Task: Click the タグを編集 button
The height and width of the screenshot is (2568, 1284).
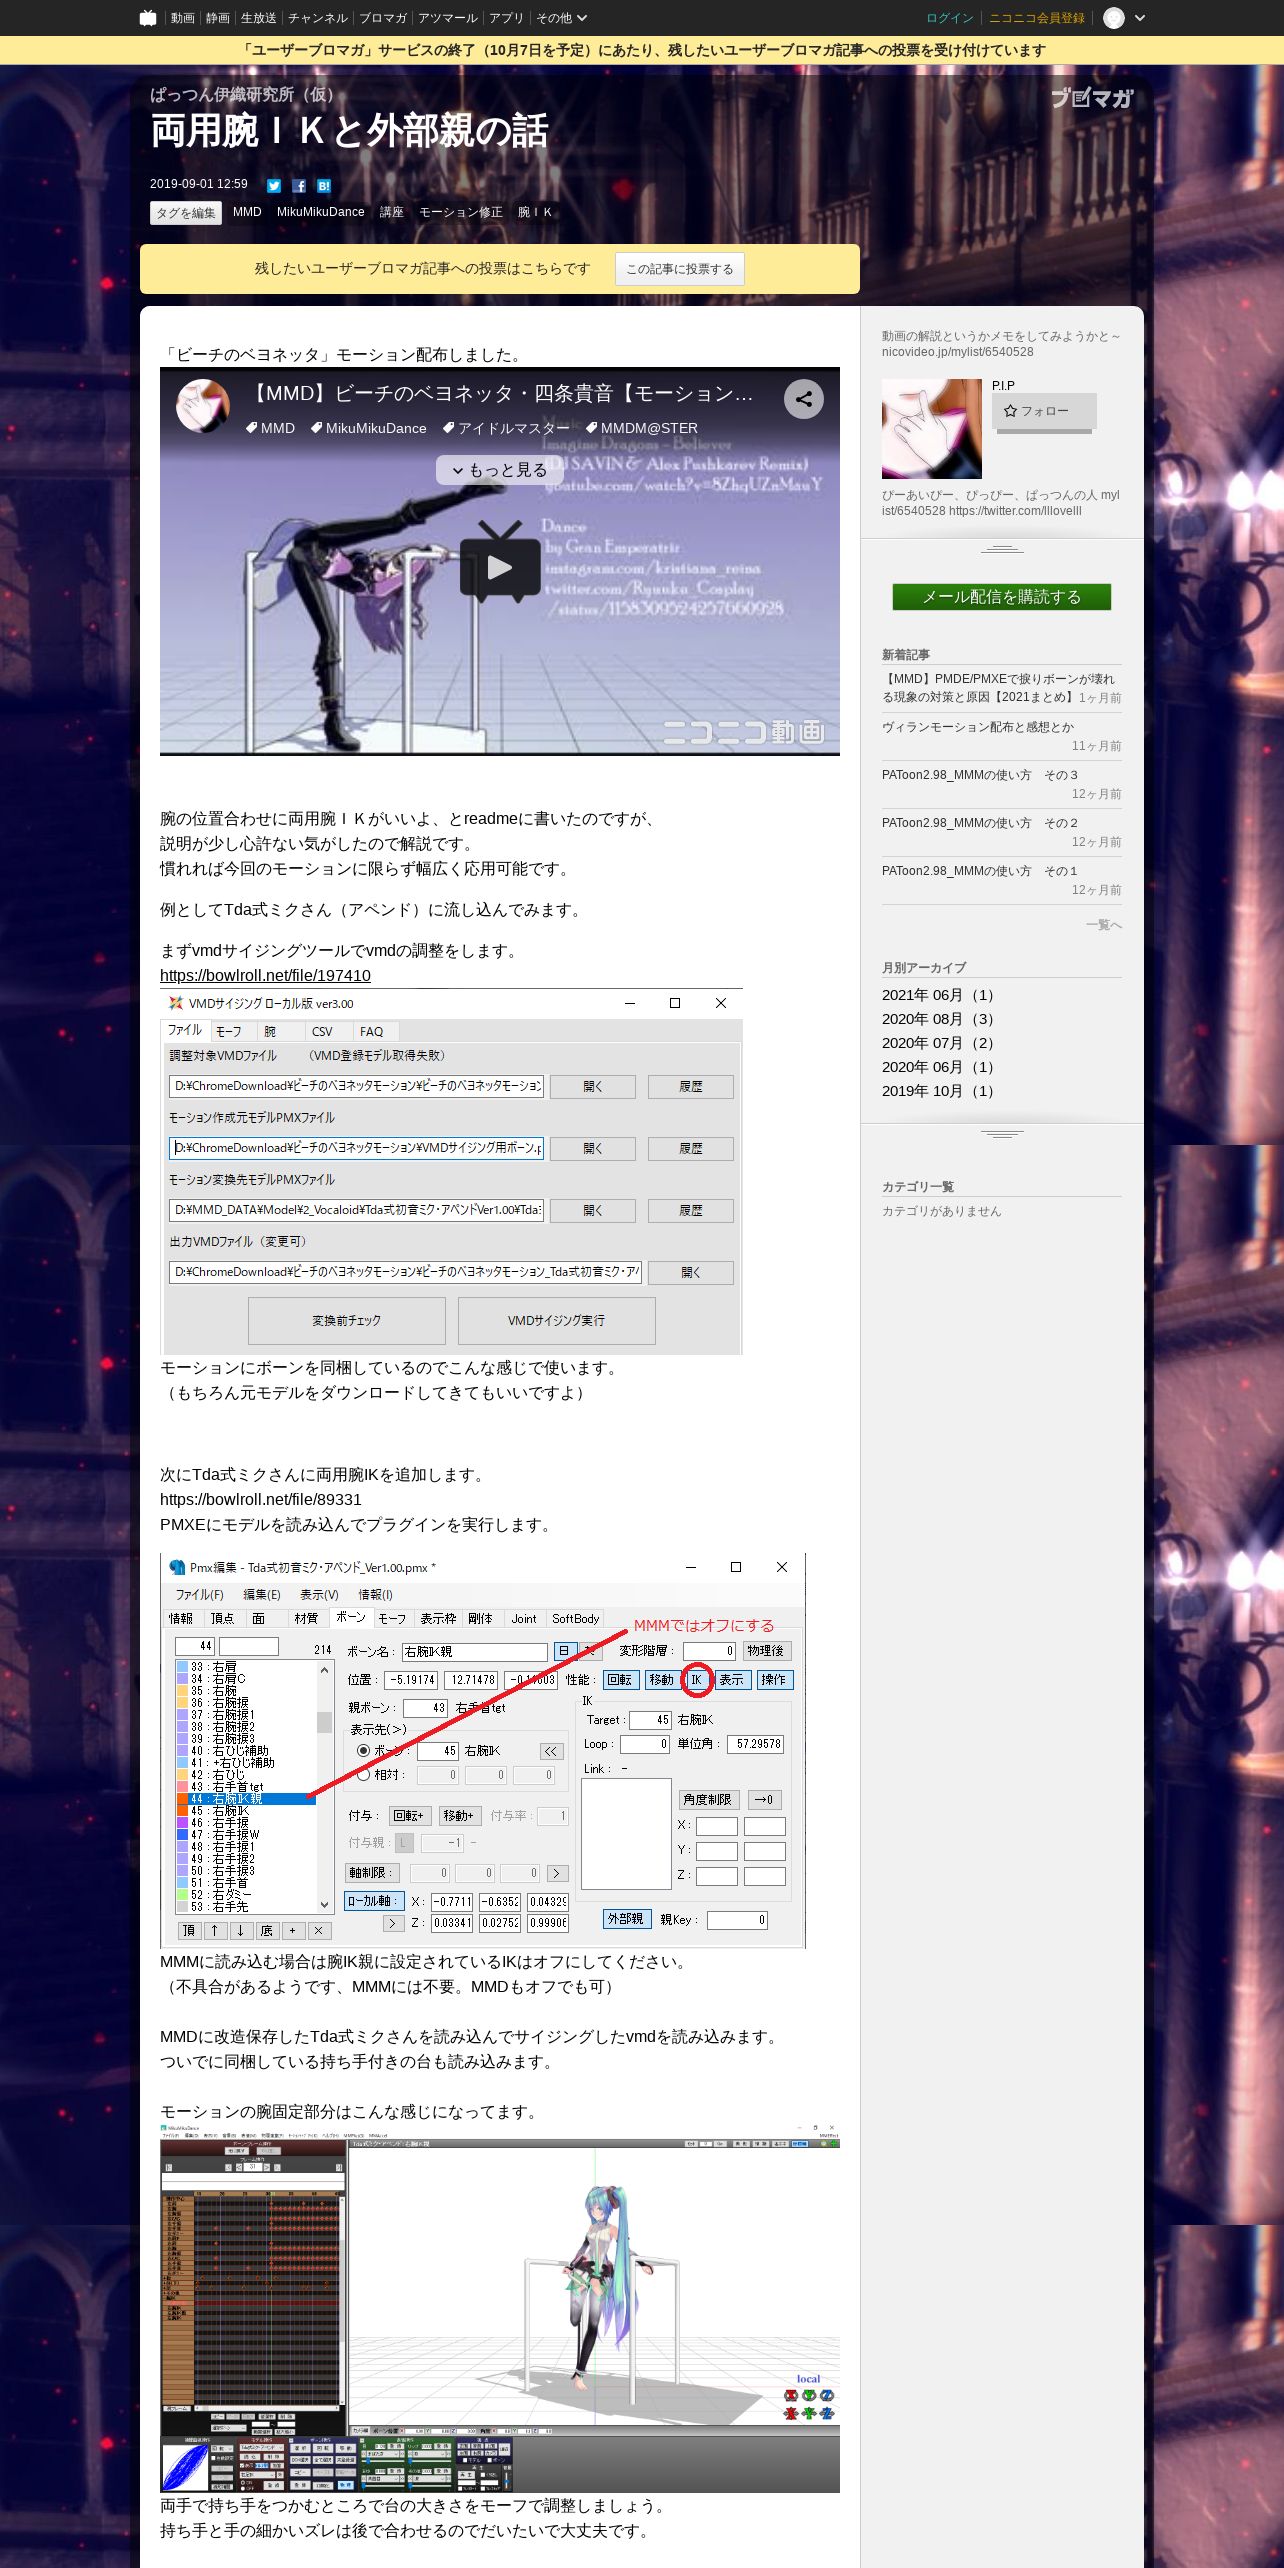Action: tap(186, 213)
